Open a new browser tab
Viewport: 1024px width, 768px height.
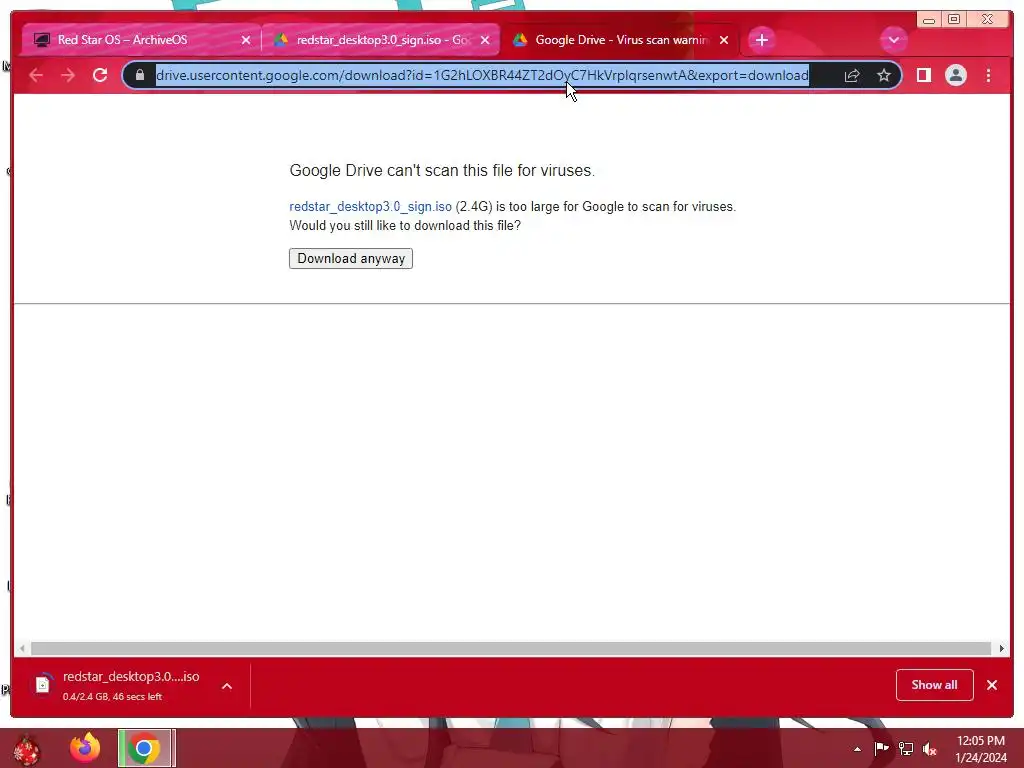pos(761,40)
